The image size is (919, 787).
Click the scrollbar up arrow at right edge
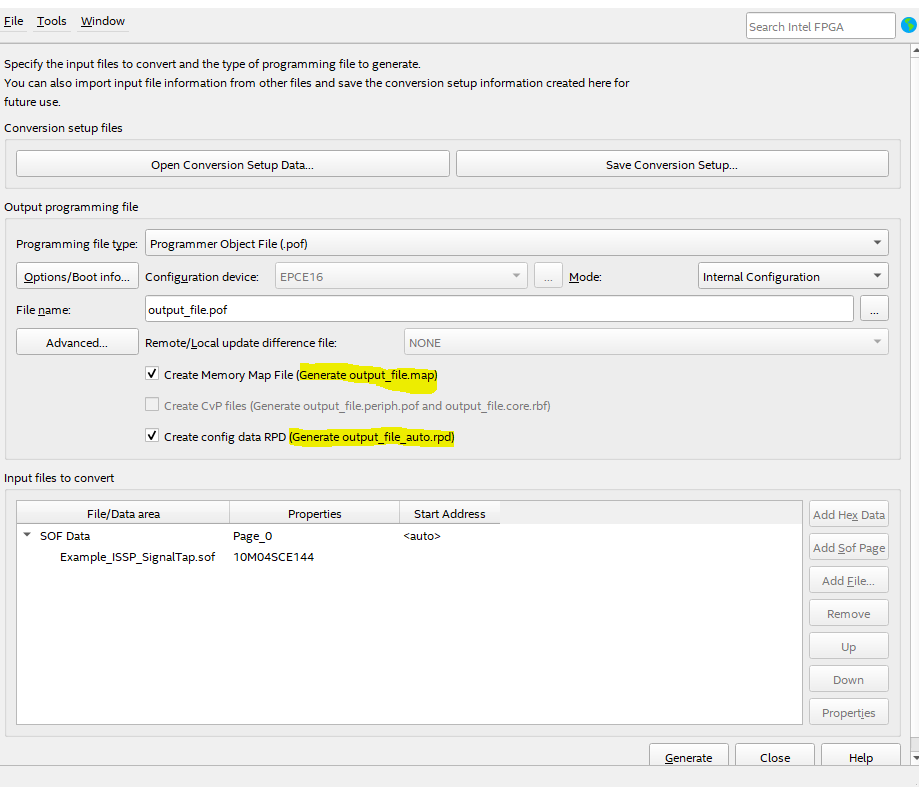tap(915, 51)
